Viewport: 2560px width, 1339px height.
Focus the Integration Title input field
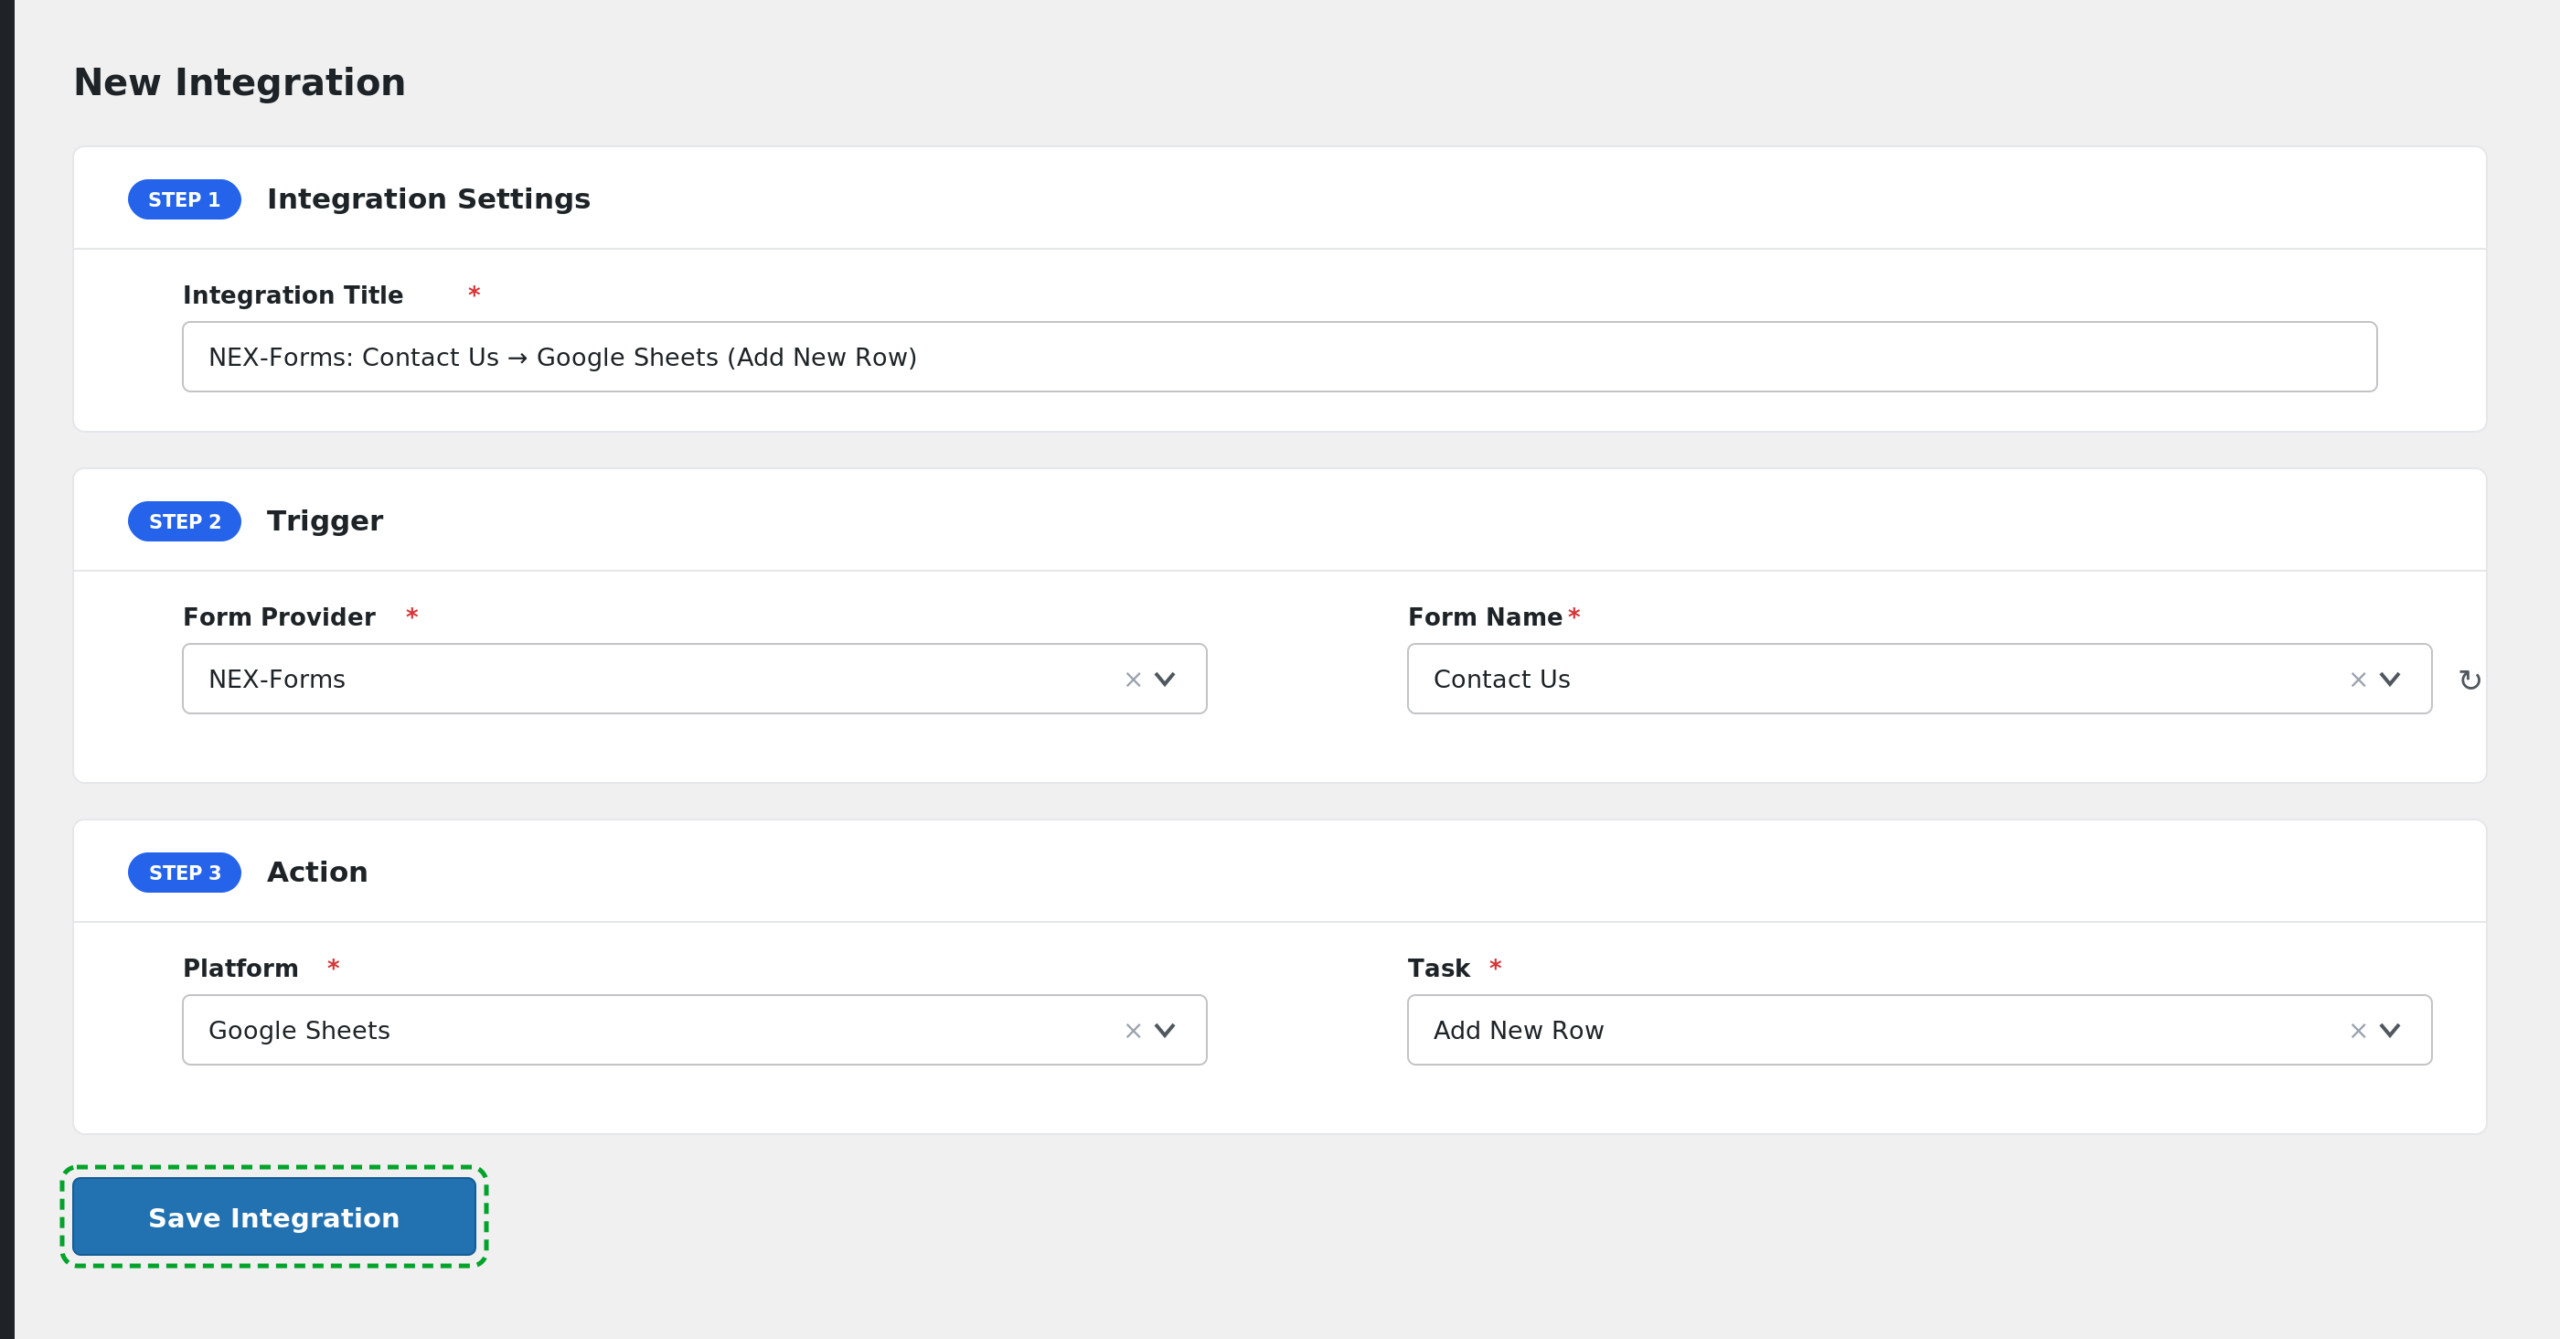tap(1279, 357)
